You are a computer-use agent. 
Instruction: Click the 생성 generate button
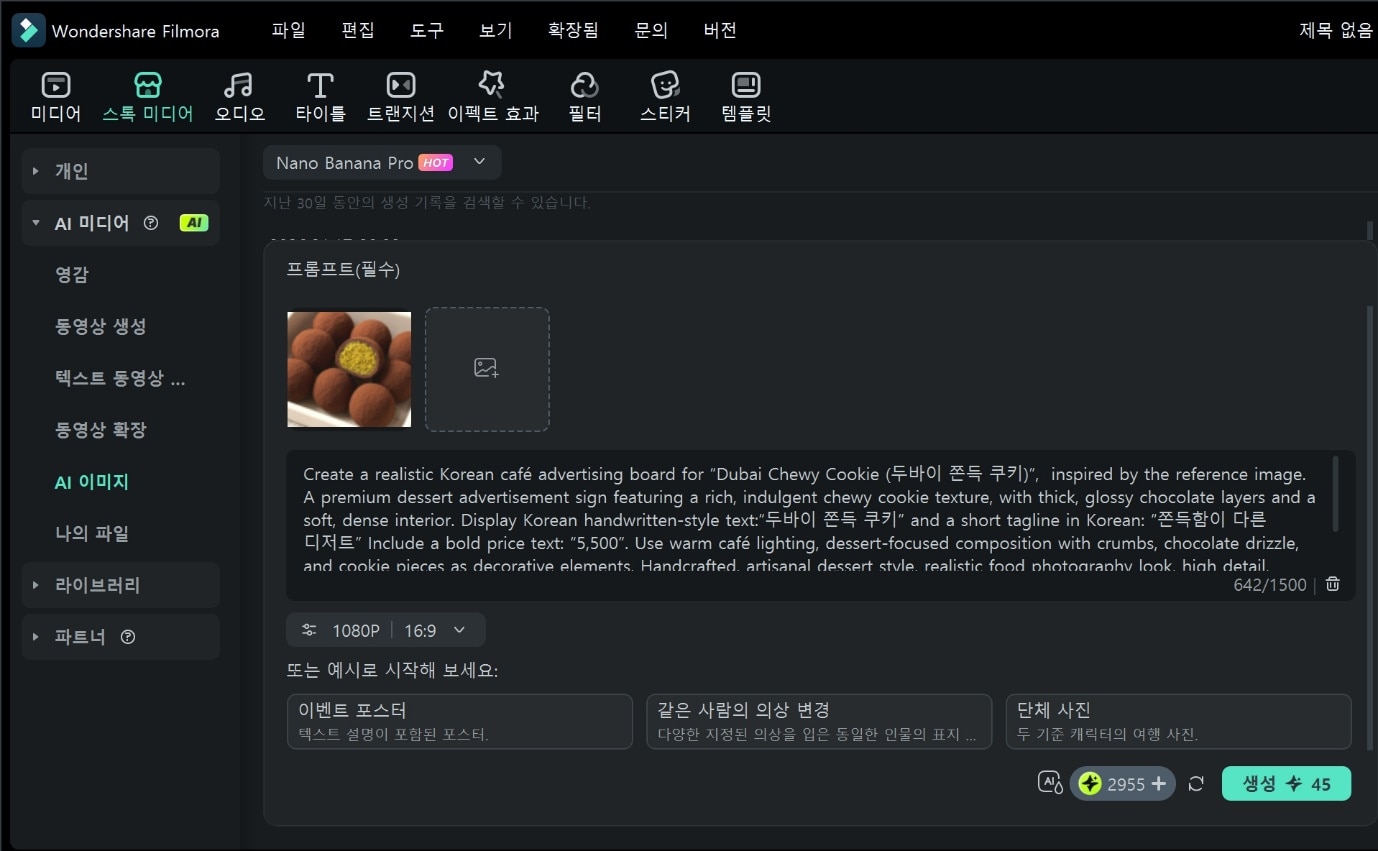(x=1286, y=784)
